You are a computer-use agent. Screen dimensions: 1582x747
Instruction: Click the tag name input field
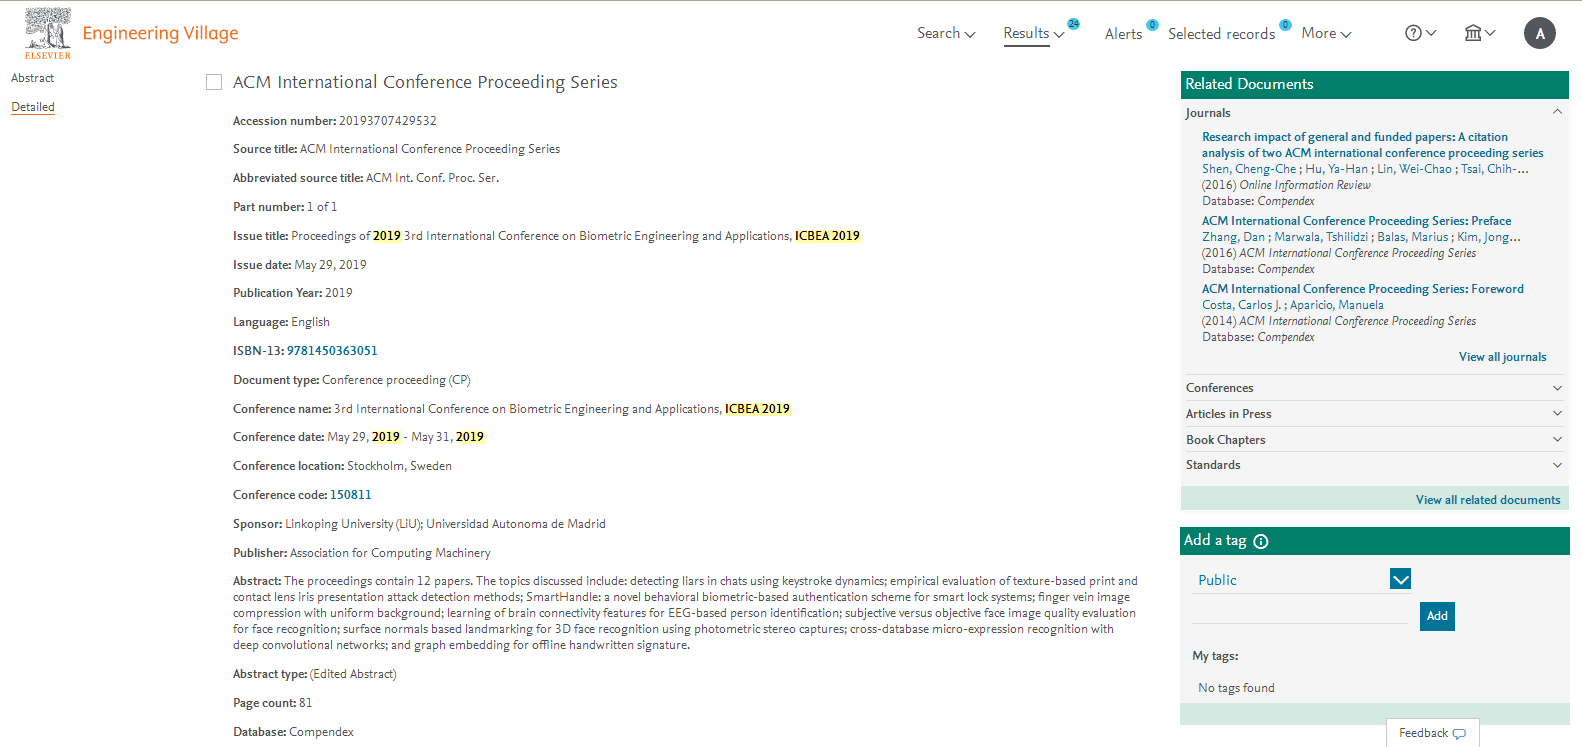pyautogui.click(x=1300, y=613)
